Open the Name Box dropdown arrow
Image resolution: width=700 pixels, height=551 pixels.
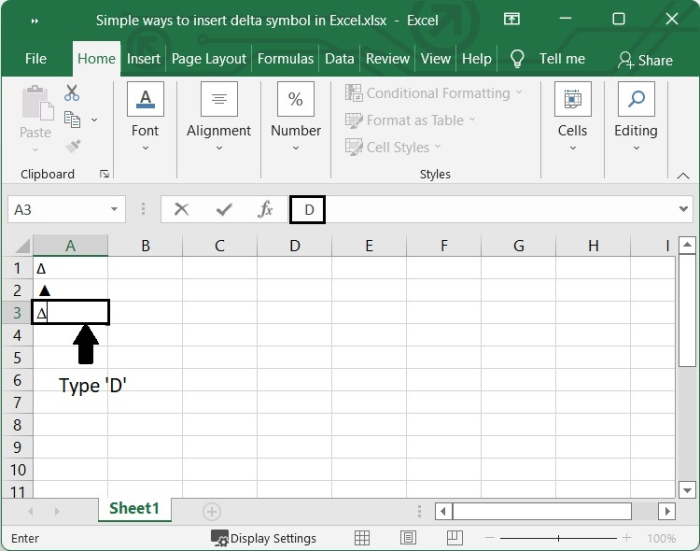[114, 209]
